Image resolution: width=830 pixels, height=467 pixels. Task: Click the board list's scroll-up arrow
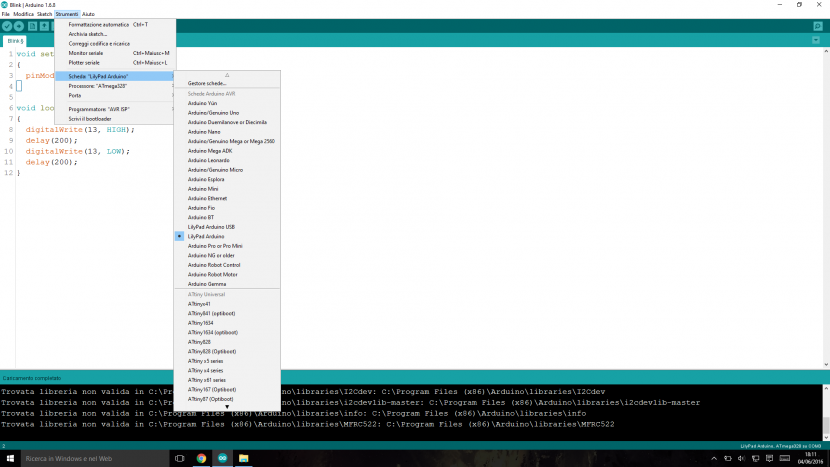227,75
